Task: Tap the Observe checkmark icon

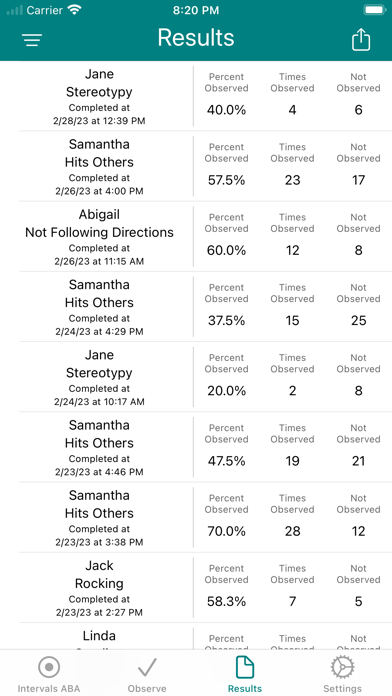Action: coord(147,667)
